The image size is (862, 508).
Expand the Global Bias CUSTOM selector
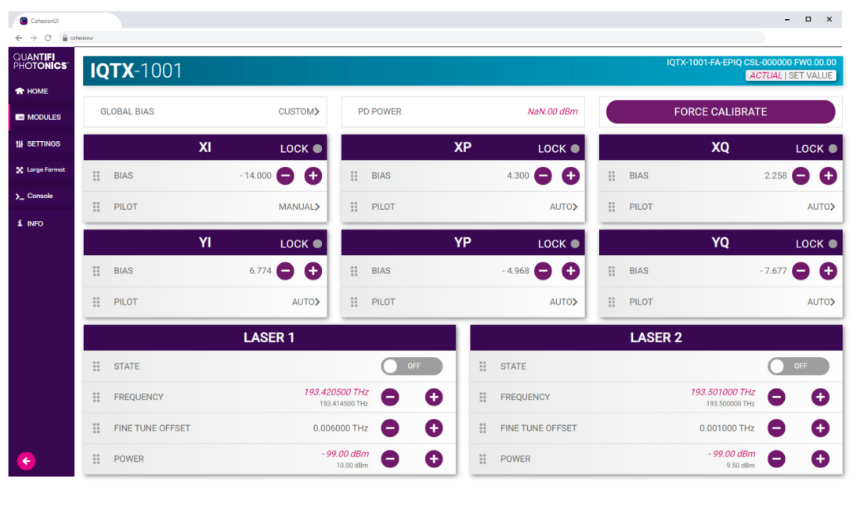click(x=299, y=112)
